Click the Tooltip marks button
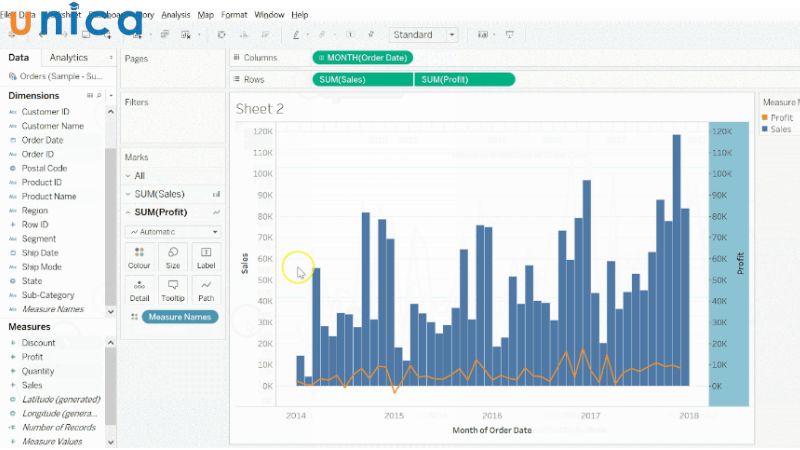800x450 pixels. [x=173, y=289]
